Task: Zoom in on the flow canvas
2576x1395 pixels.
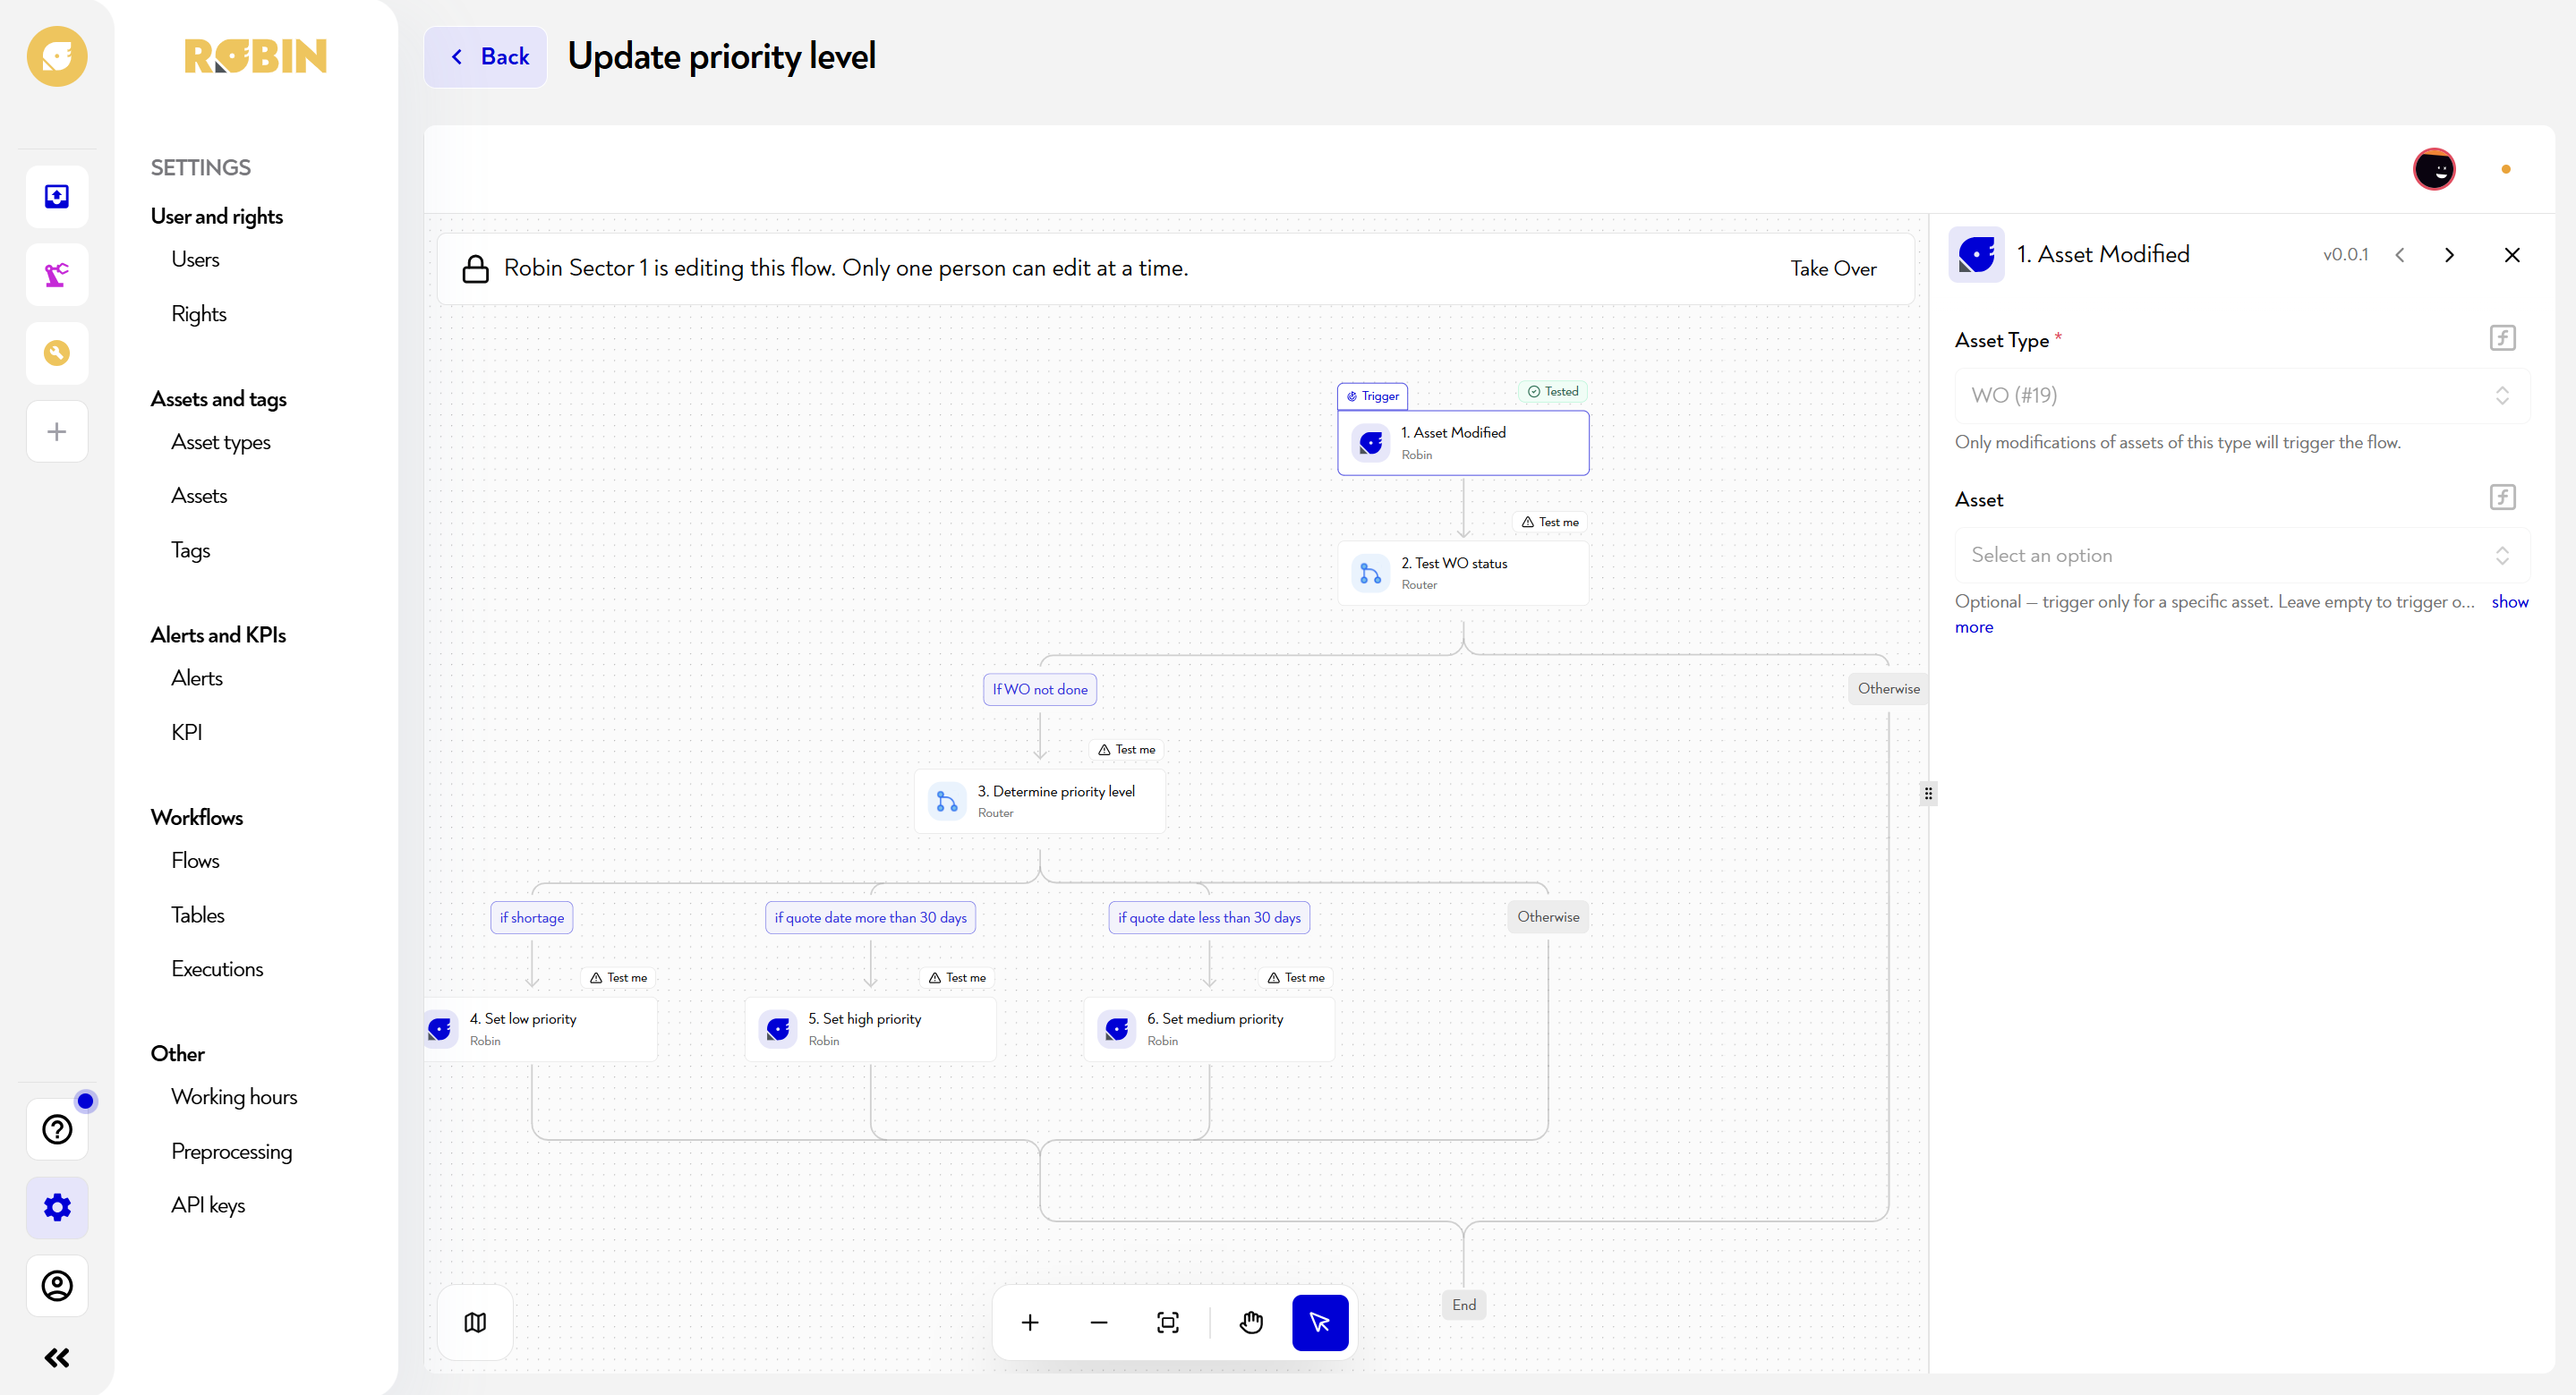Action: [1030, 1323]
